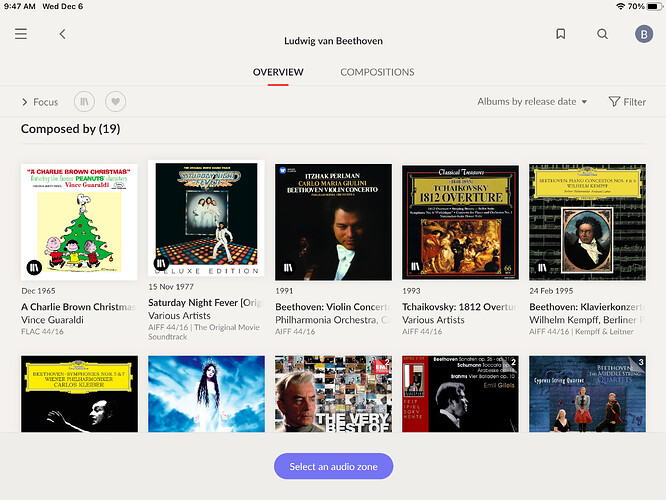Click the 1993 release year
Viewport: 666px width, 500px height.
coord(411,291)
